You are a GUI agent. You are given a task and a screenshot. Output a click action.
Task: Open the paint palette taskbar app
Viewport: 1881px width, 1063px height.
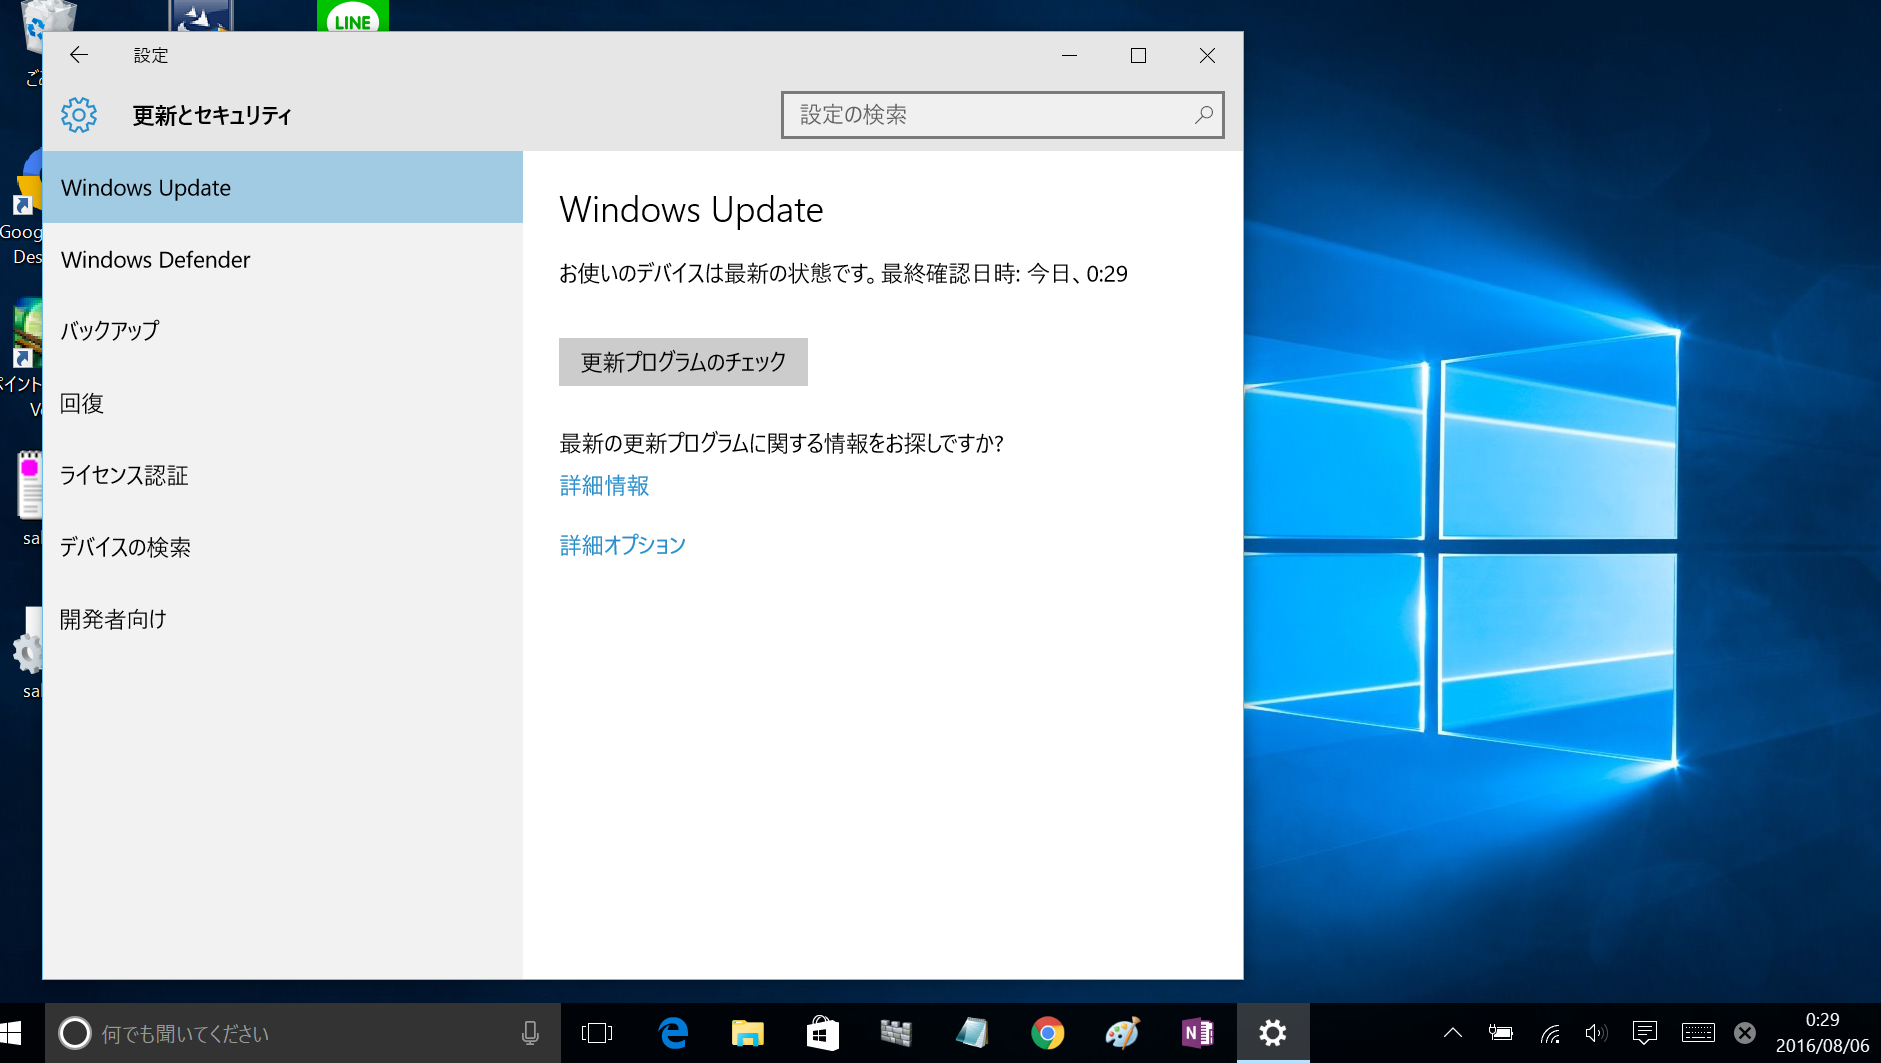pyautogui.click(x=1122, y=1033)
